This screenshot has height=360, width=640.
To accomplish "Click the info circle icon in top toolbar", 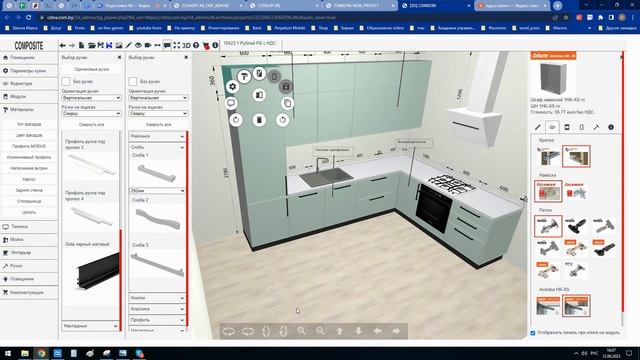I will click(215, 45).
